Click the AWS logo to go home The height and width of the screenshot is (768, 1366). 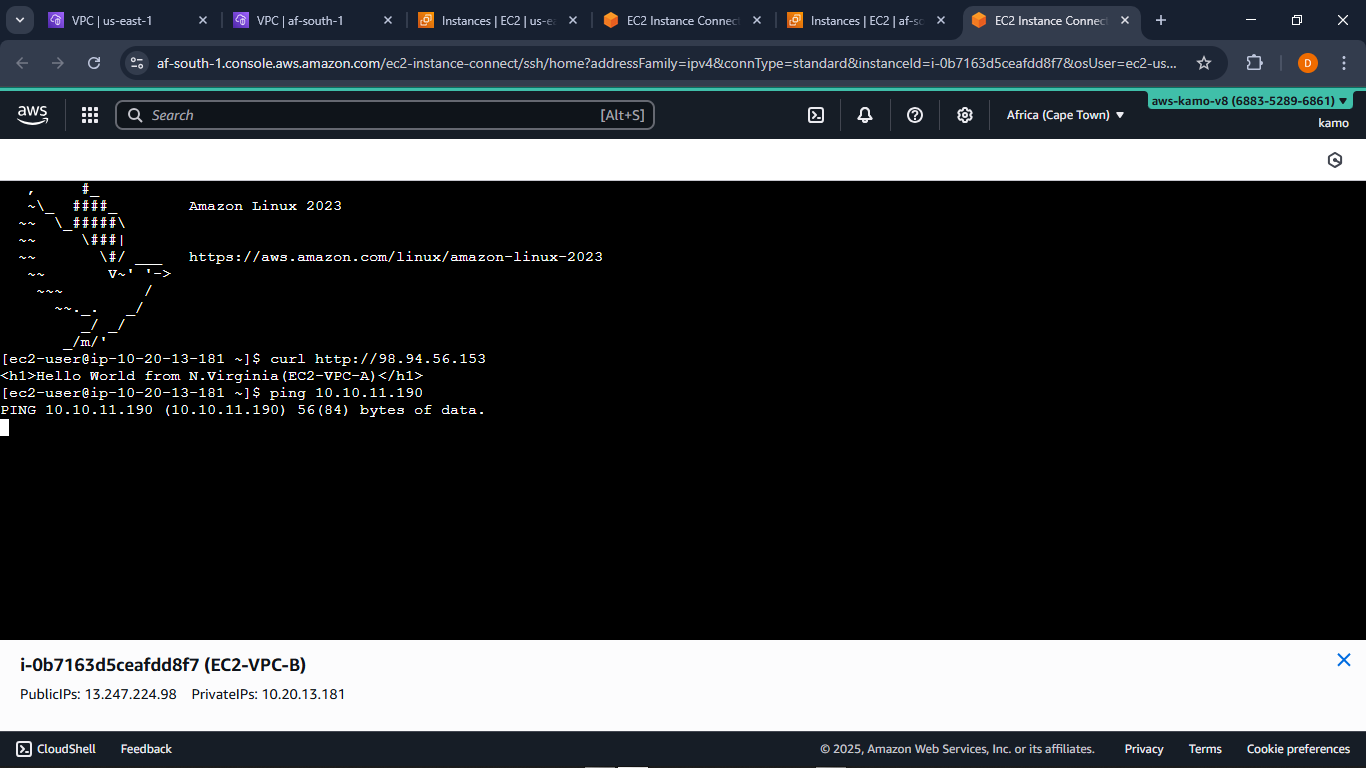pyautogui.click(x=32, y=114)
